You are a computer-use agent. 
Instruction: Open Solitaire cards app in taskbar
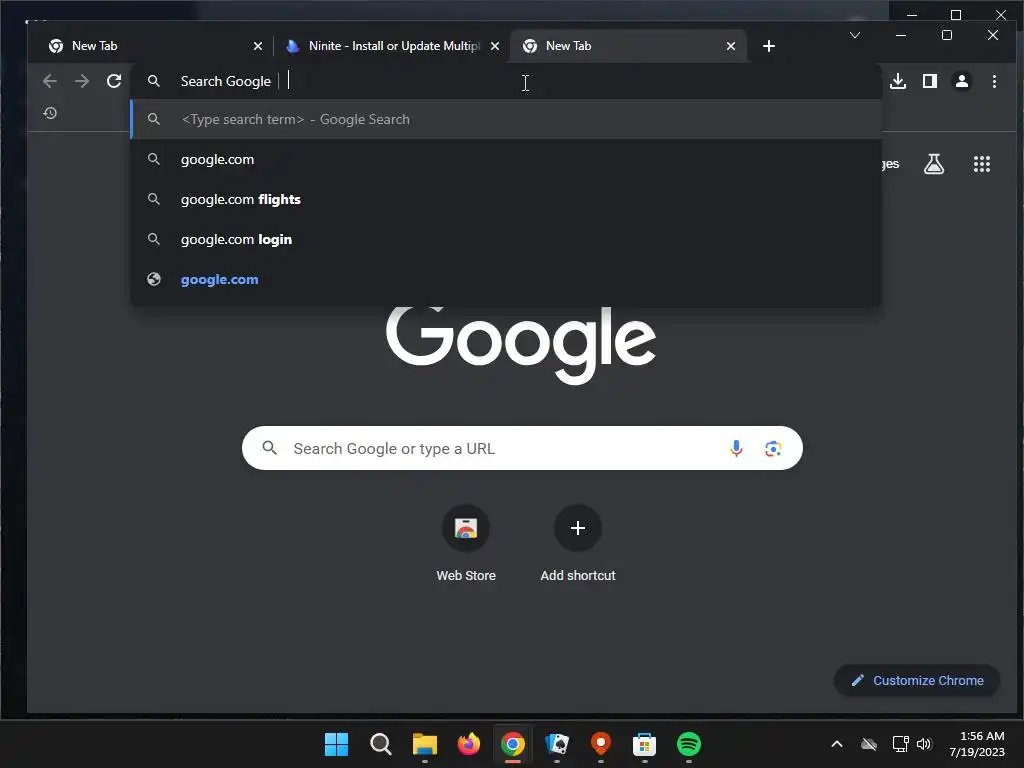(556, 744)
